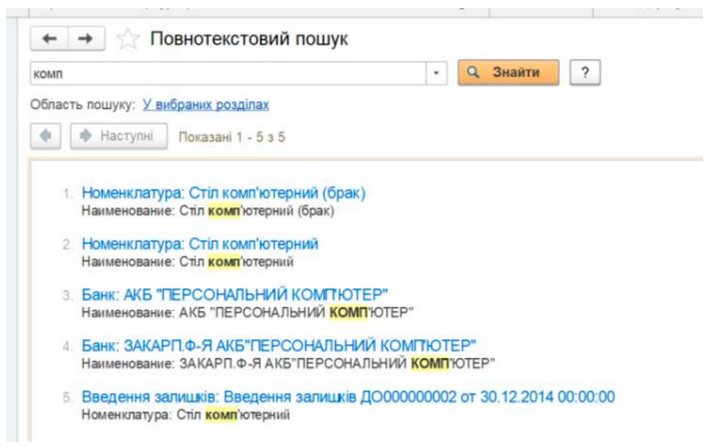710x448 pixels.
Task: Open second result 'Номенклатура: Стіл комп'ютерний' link
Action: (199, 244)
